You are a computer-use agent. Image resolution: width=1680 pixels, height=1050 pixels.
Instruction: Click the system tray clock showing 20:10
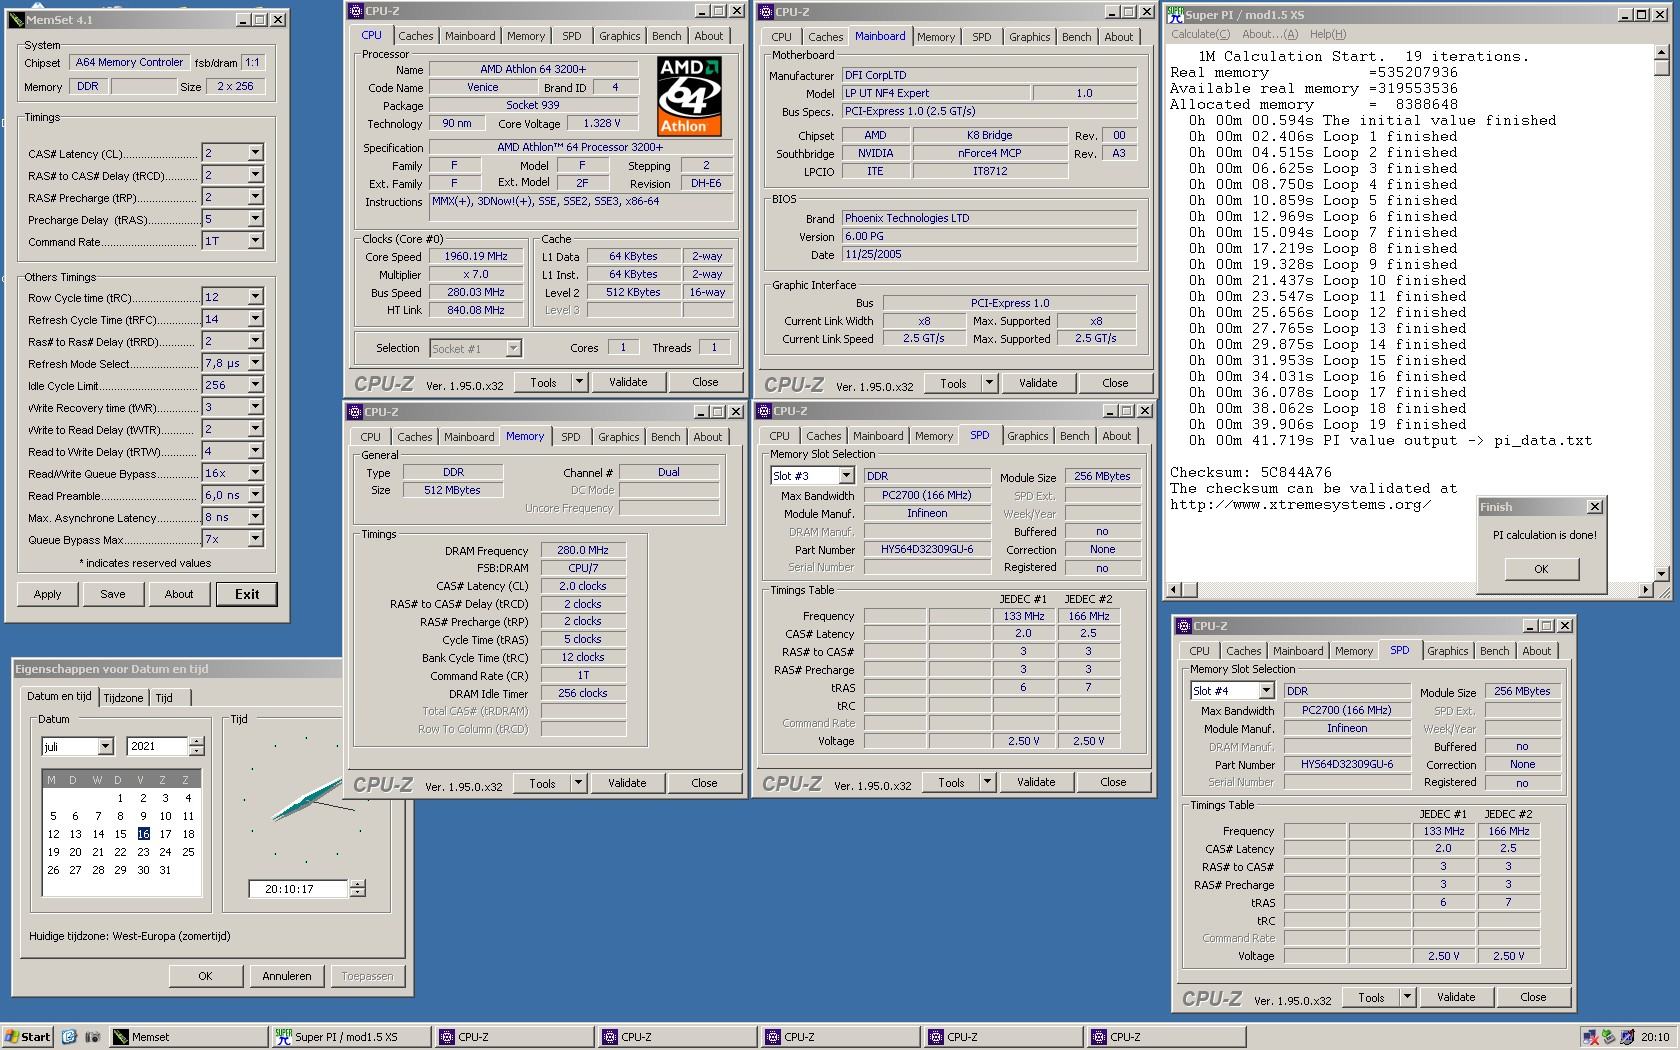pos(1654,1037)
